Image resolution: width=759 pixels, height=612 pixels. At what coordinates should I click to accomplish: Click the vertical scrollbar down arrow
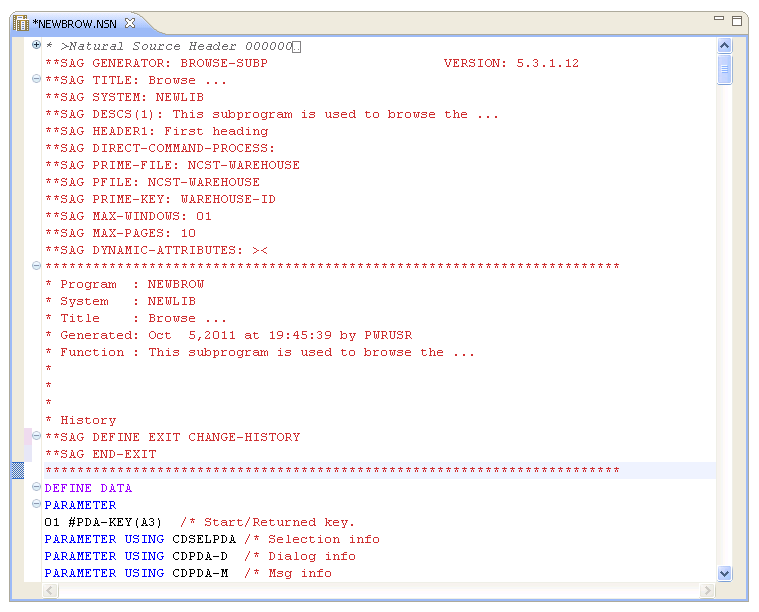point(724,574)
